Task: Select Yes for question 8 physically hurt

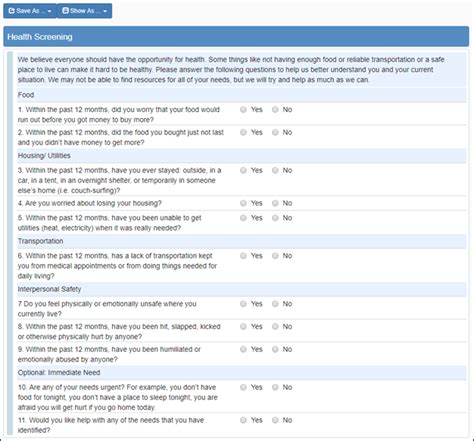Action: 243,326
